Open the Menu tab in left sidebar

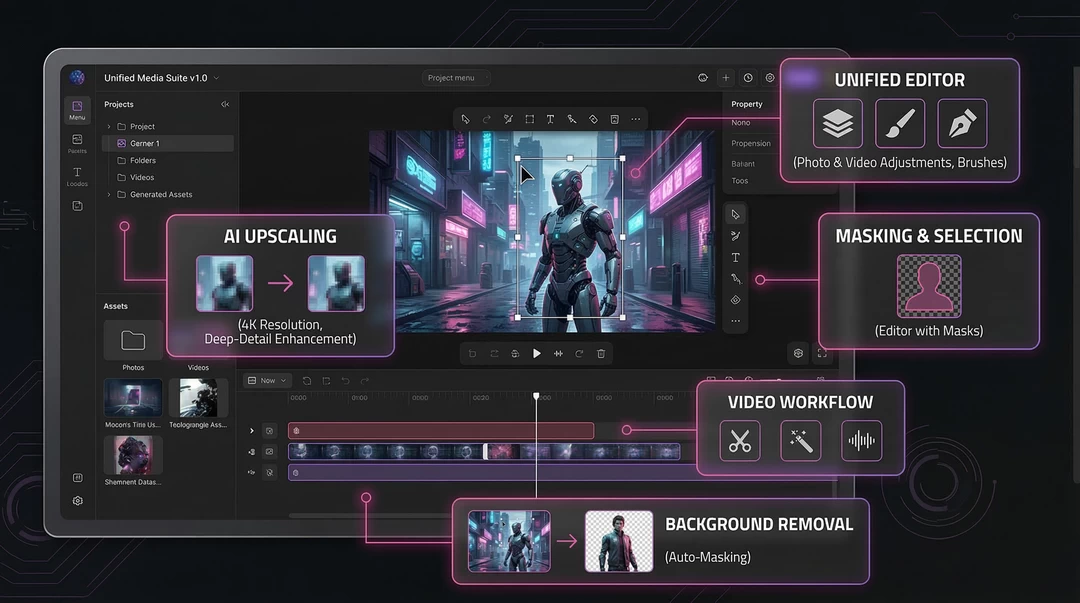click(77, 110)
